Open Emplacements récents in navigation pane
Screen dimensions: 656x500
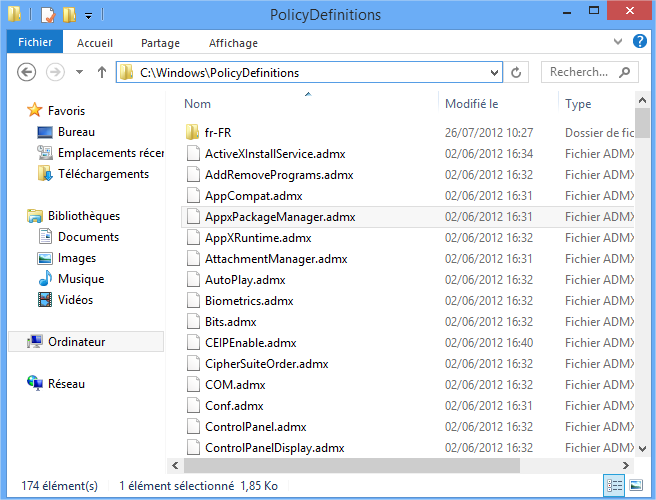(x=110, y=153)
